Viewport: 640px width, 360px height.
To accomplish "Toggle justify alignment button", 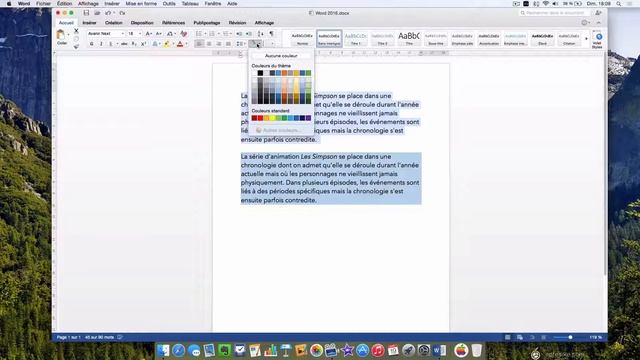I will pyautogui.click(x=229, y=44).
